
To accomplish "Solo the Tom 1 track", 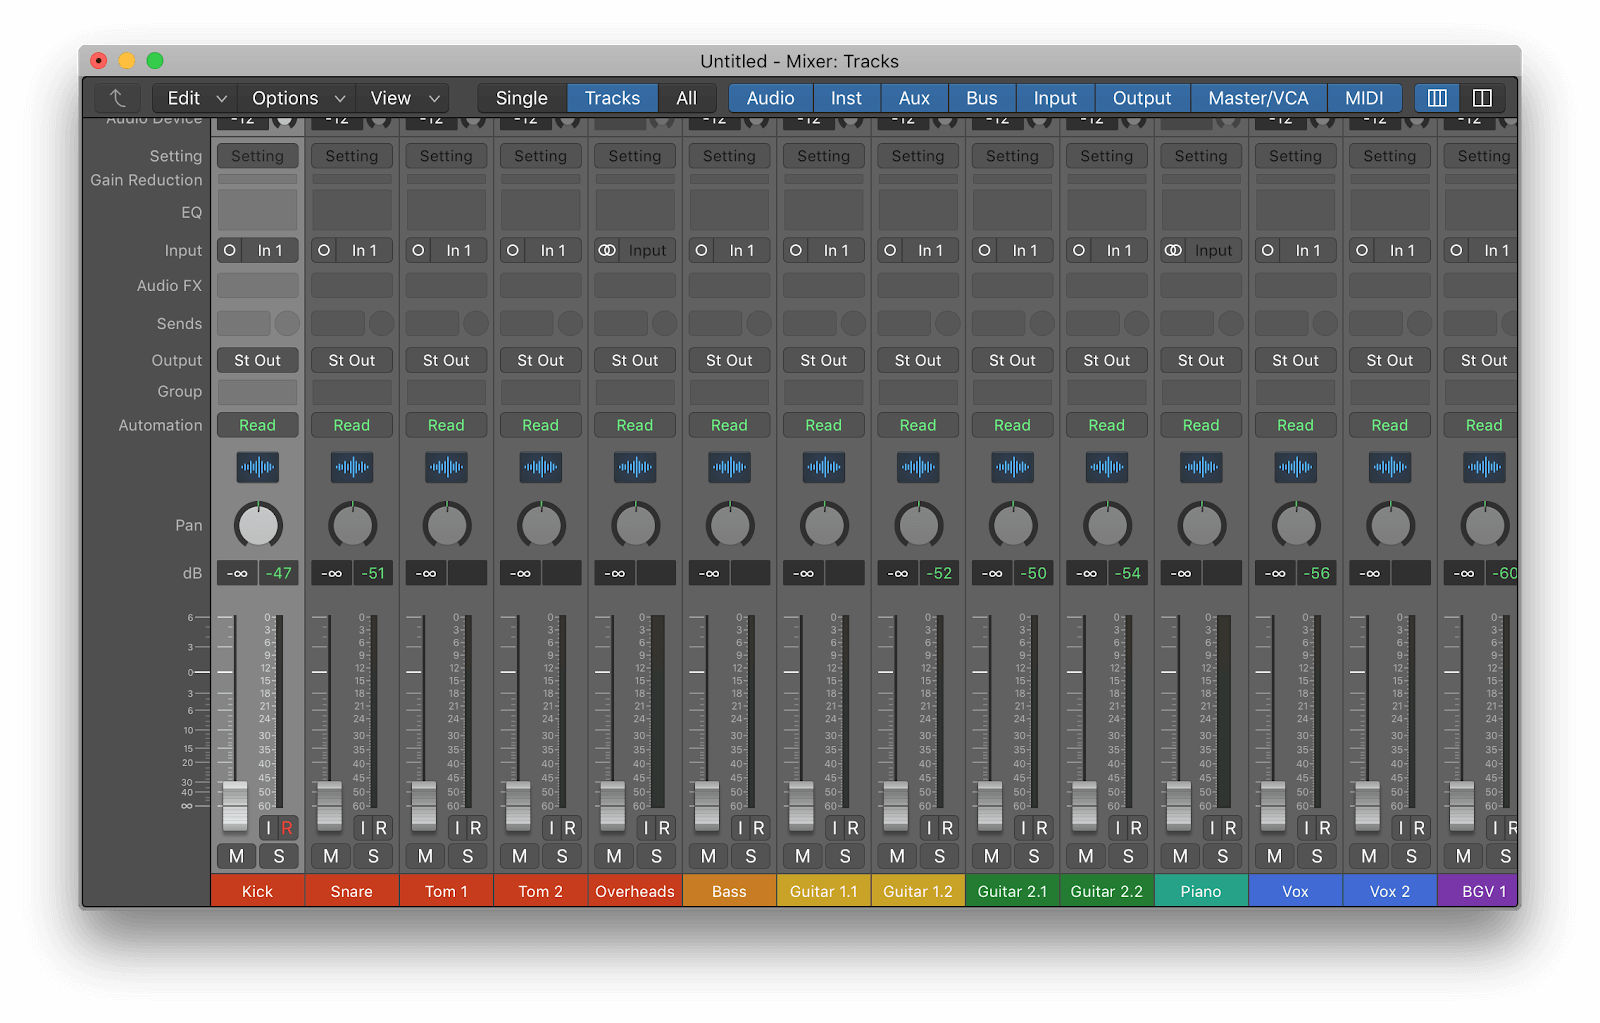I will point(467,856).
